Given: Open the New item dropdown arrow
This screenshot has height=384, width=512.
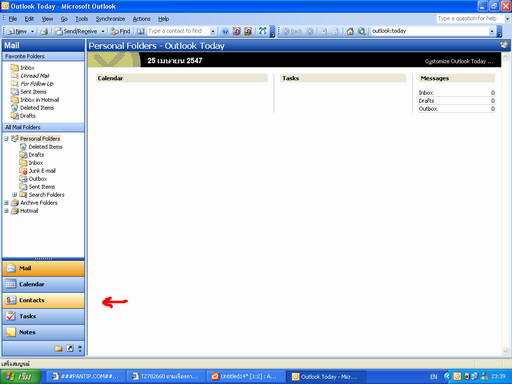Looking at the screenshot, I should click(x=32, y=31).
